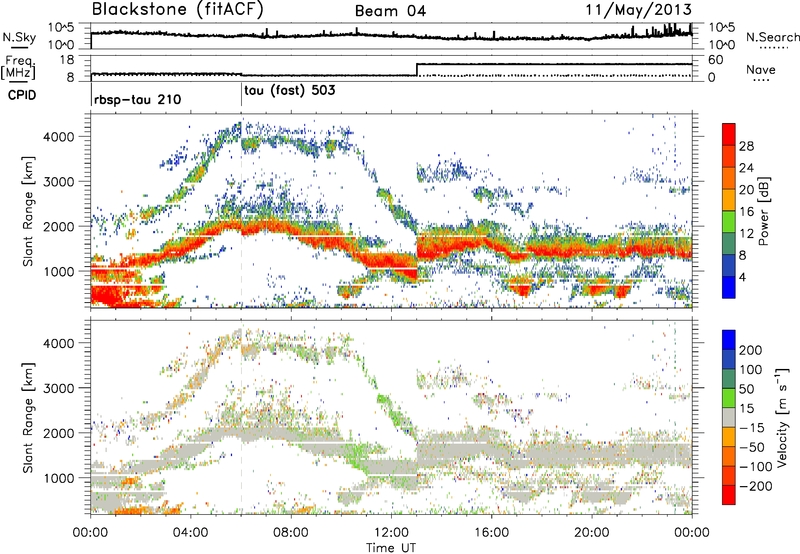
Task: Click the 'rbsp-tau 210' CPID marker text
Action: [137, 99]
